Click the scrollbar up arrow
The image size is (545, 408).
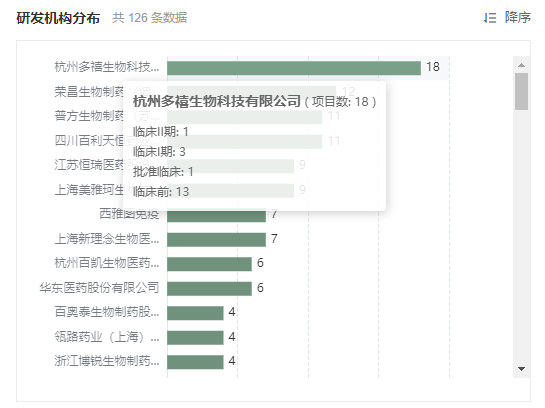click(521, 65)
